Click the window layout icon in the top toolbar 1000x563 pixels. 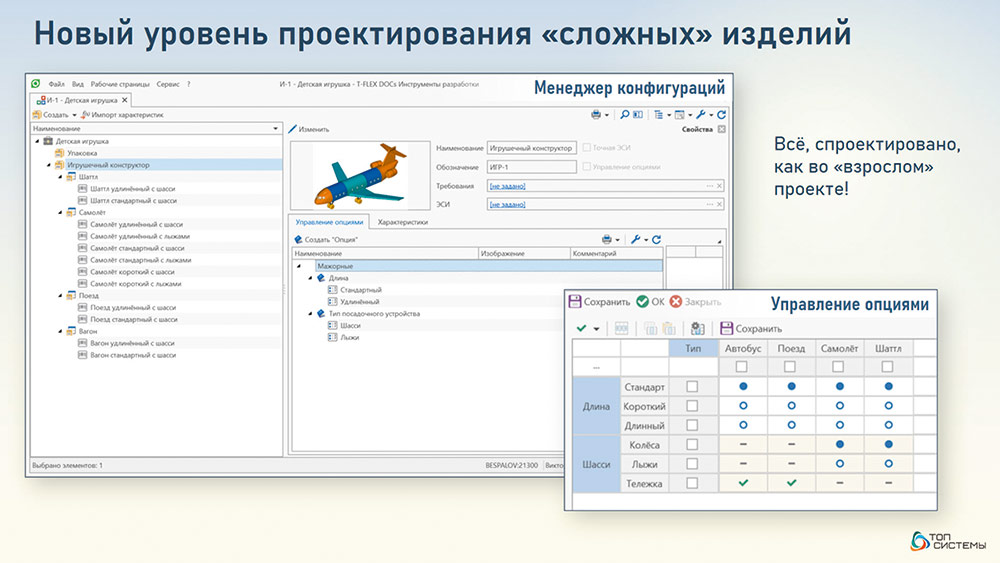[680, 115]
